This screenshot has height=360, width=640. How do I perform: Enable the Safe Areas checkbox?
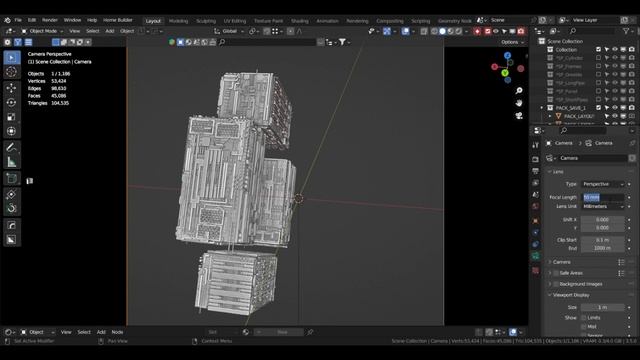556,273
